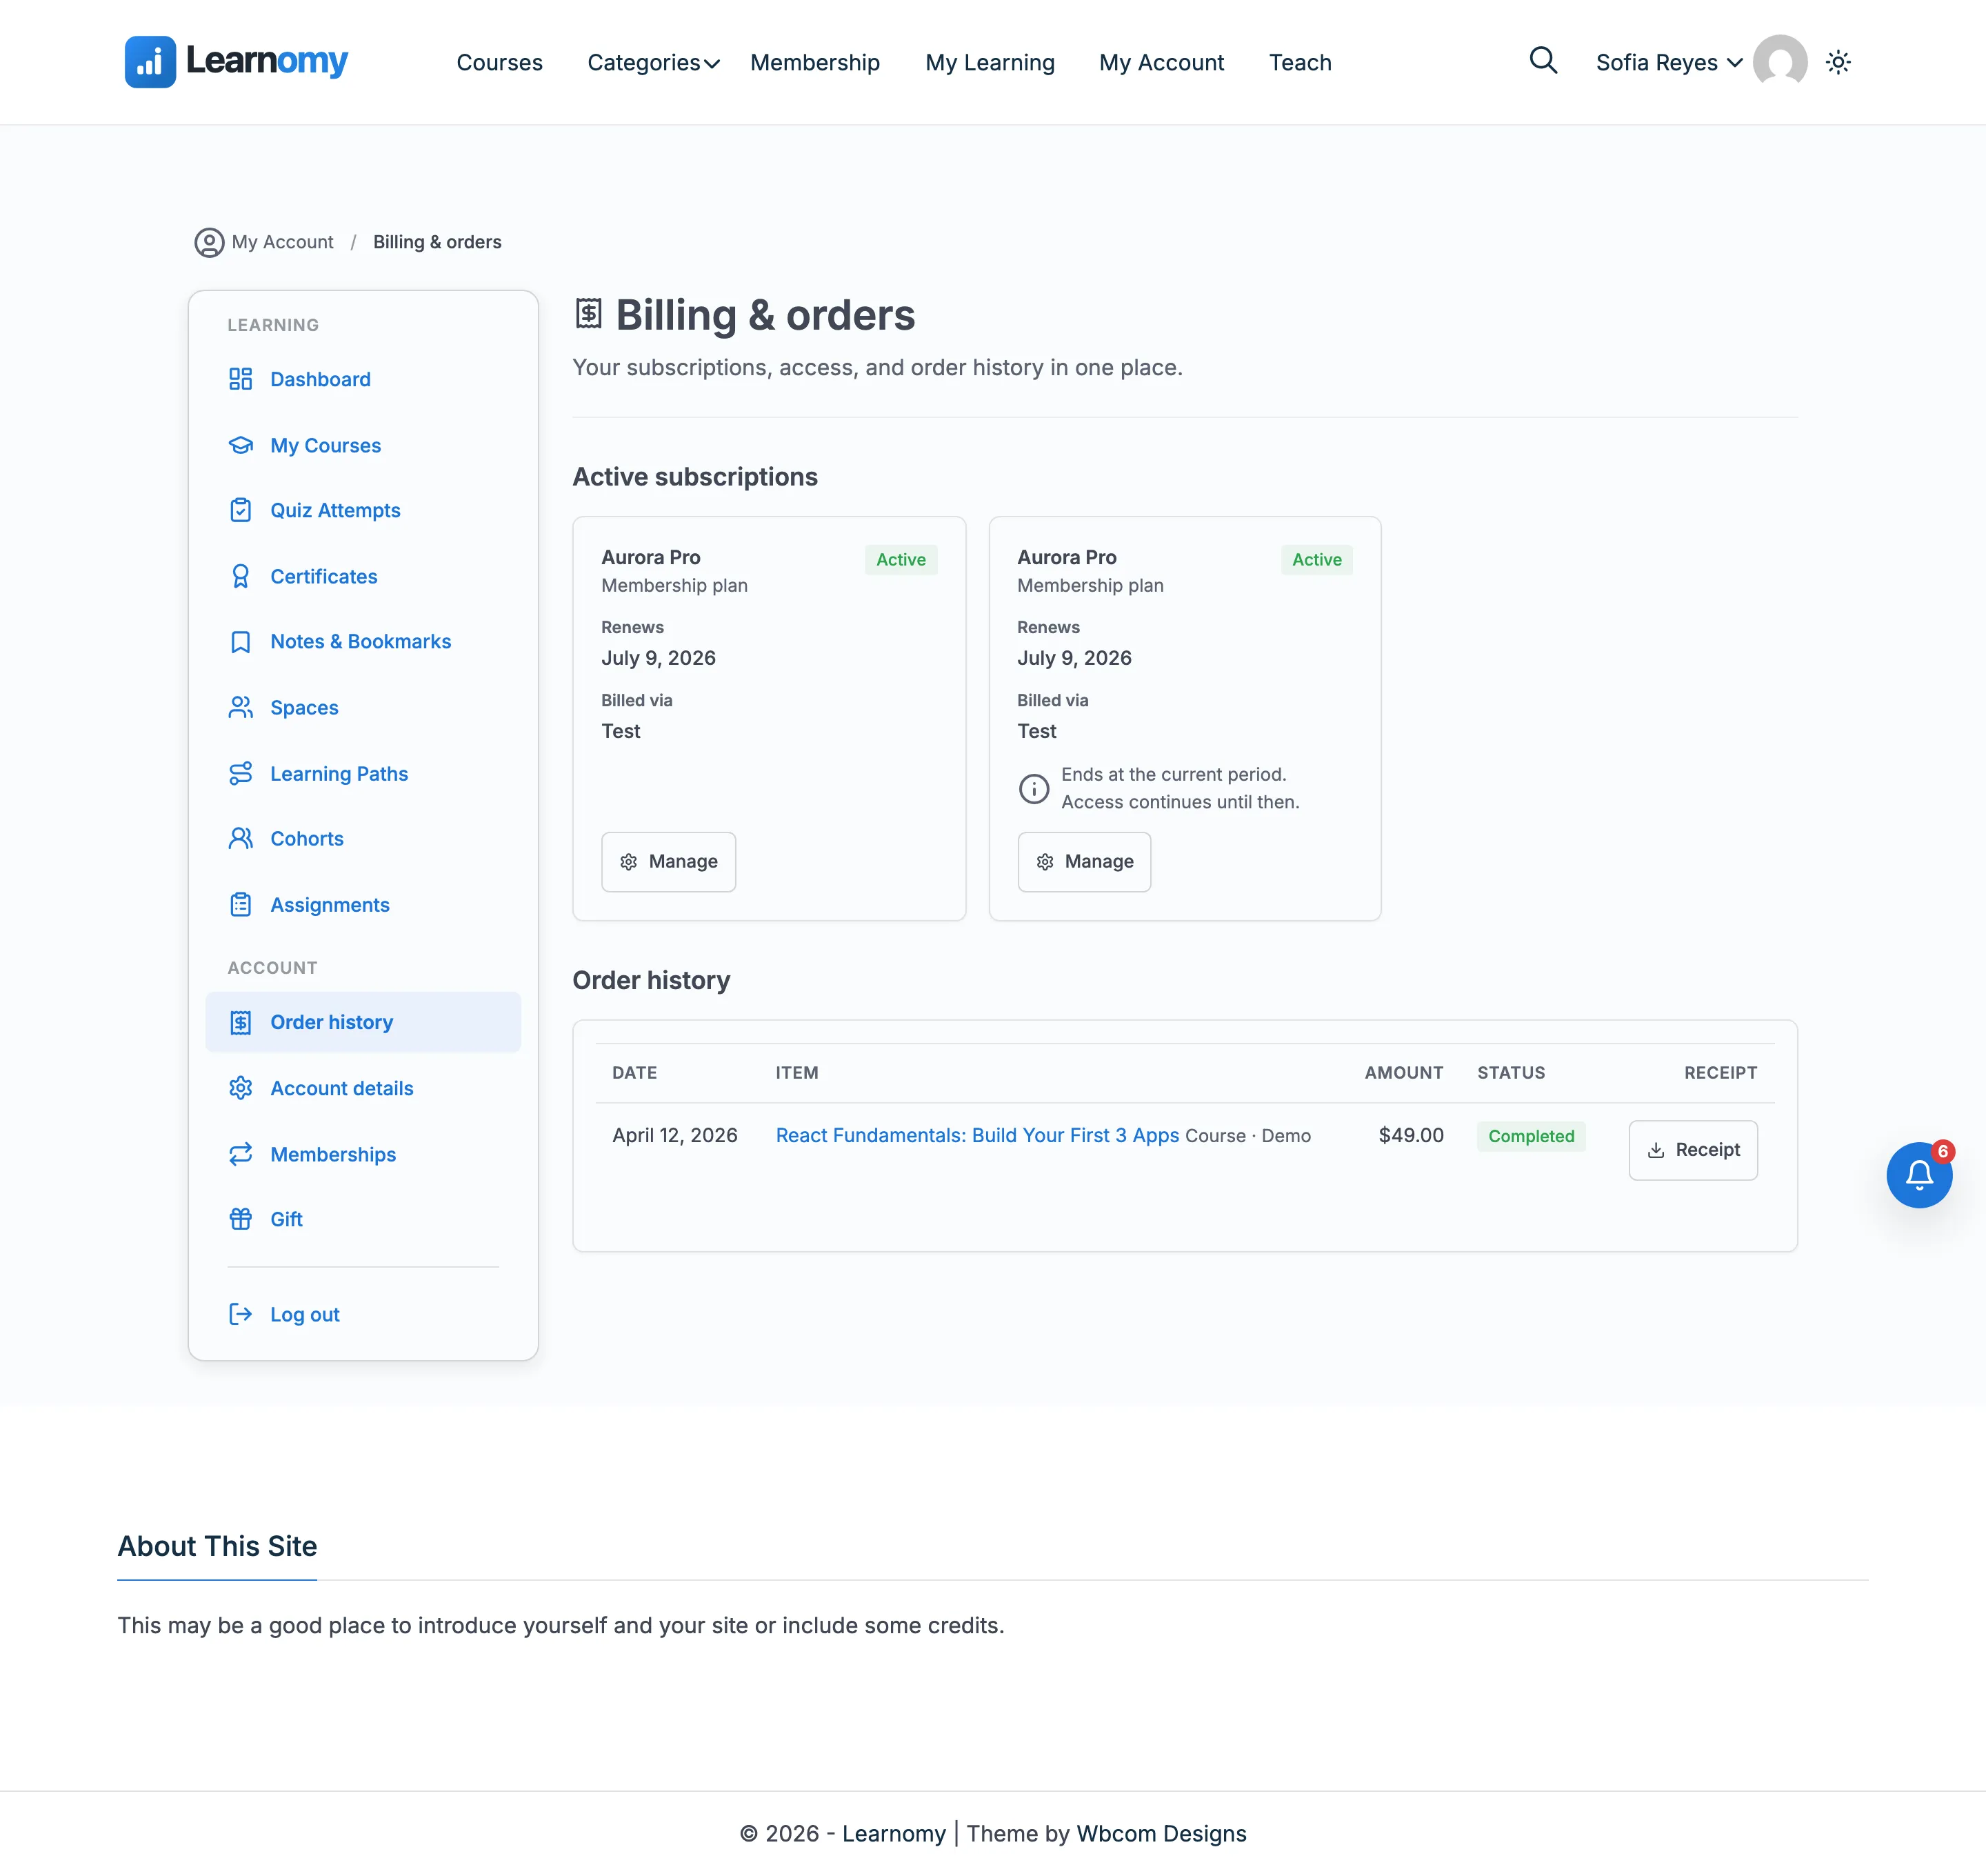Click the My Courses graduation cap icon
1986x1876 pixels.
click(241, 445)
